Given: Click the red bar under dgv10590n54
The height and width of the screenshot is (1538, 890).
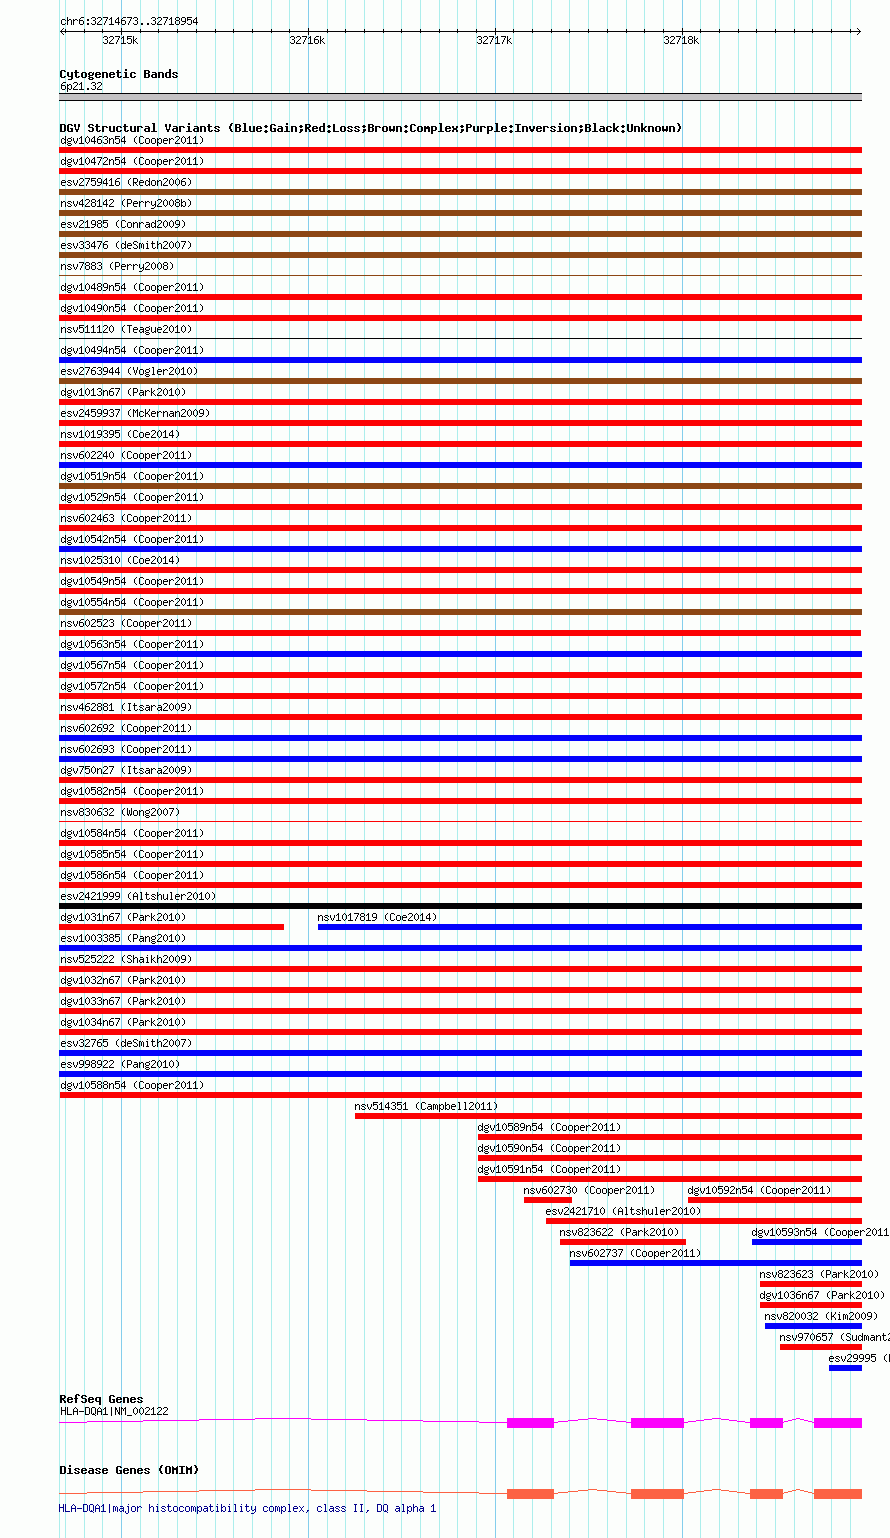Looking at the screenshot, I should [670, 1158].
